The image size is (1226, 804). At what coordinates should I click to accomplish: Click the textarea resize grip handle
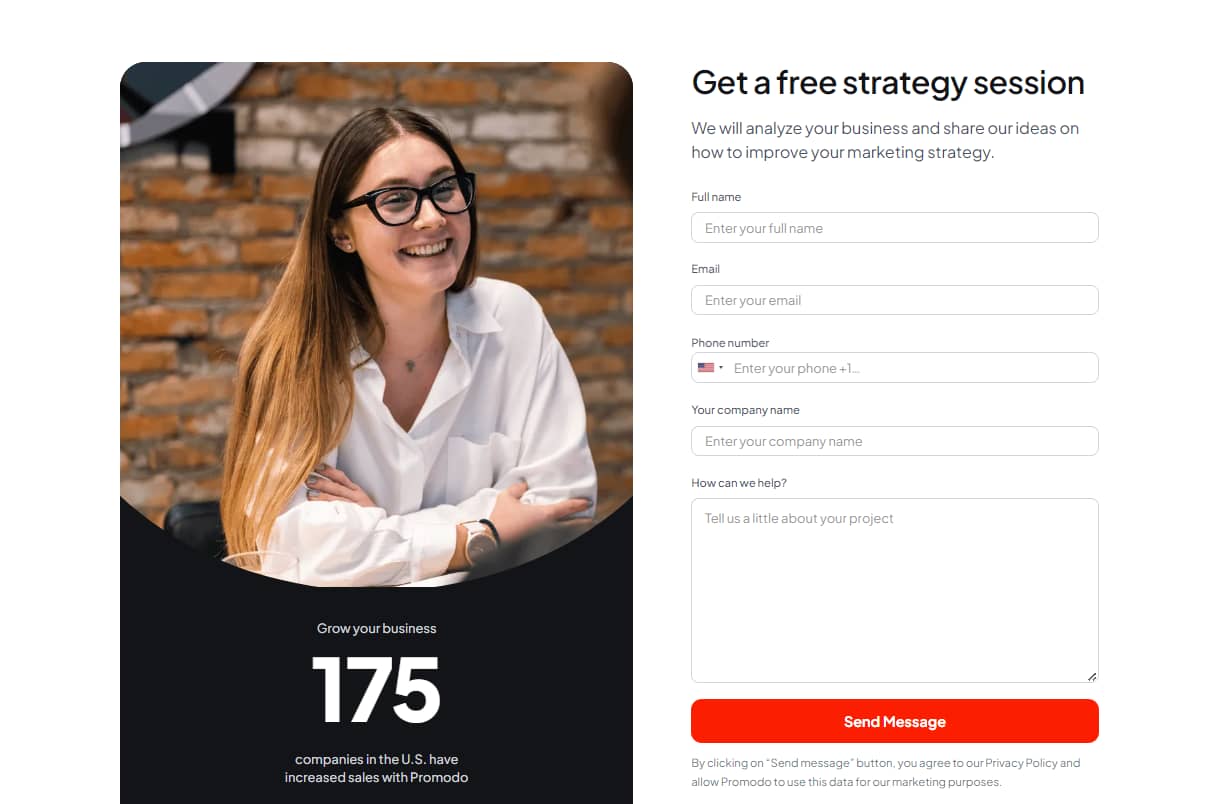coord(1091,676)
